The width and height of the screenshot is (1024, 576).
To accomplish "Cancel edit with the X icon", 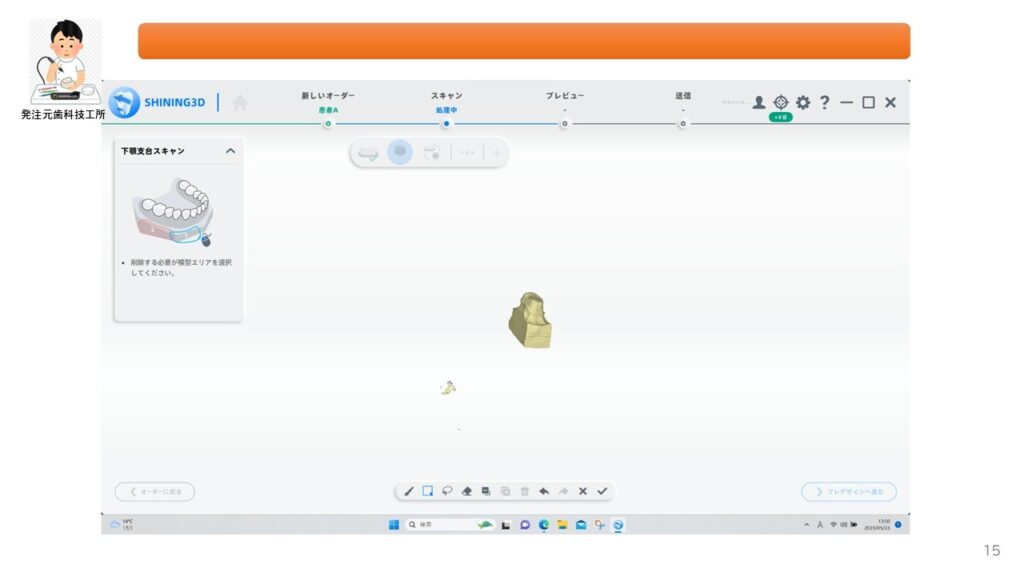I will tap(583, 491).
